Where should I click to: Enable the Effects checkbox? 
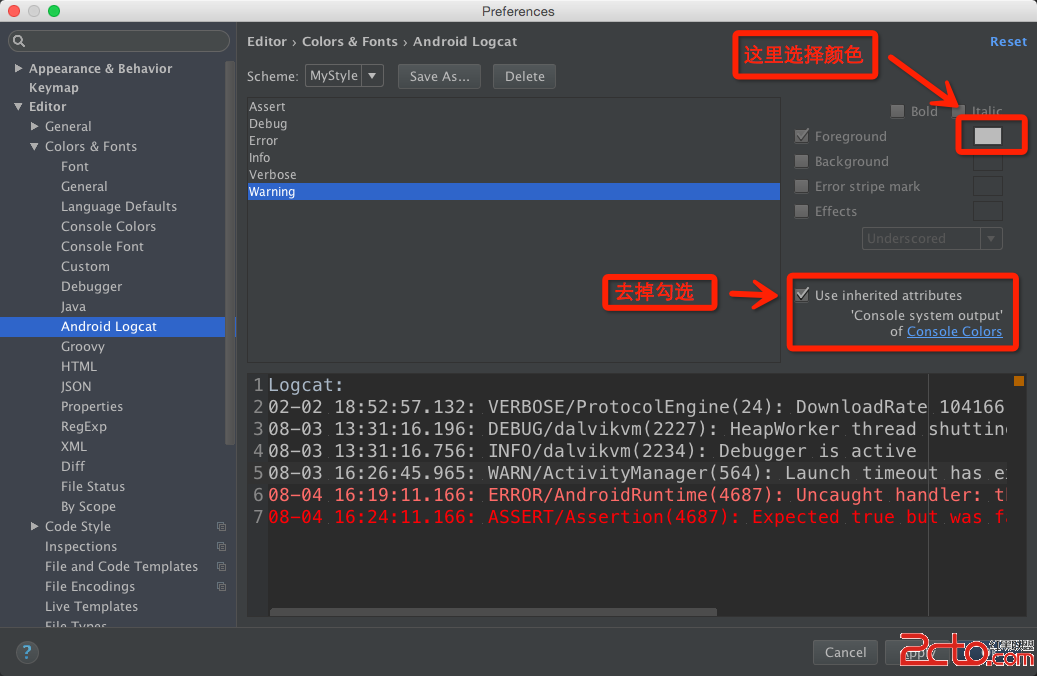tap(802, 212)
